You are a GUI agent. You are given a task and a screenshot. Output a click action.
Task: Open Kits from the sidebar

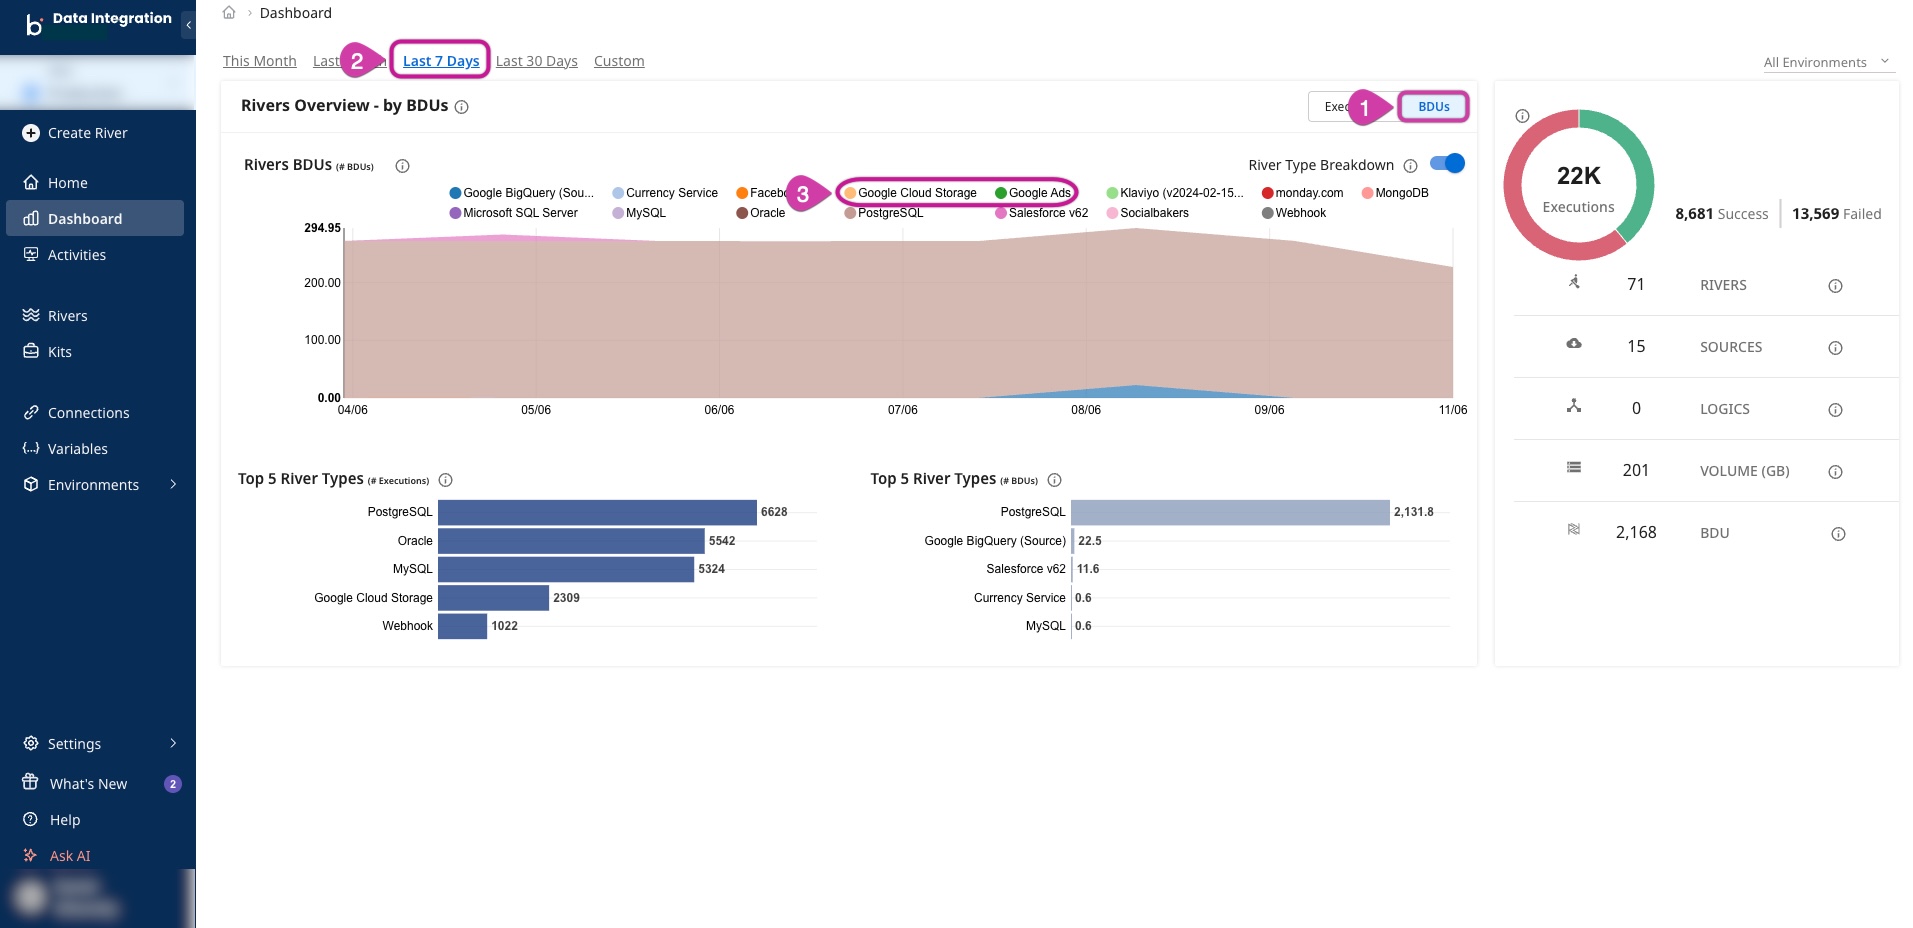[59, 352]
